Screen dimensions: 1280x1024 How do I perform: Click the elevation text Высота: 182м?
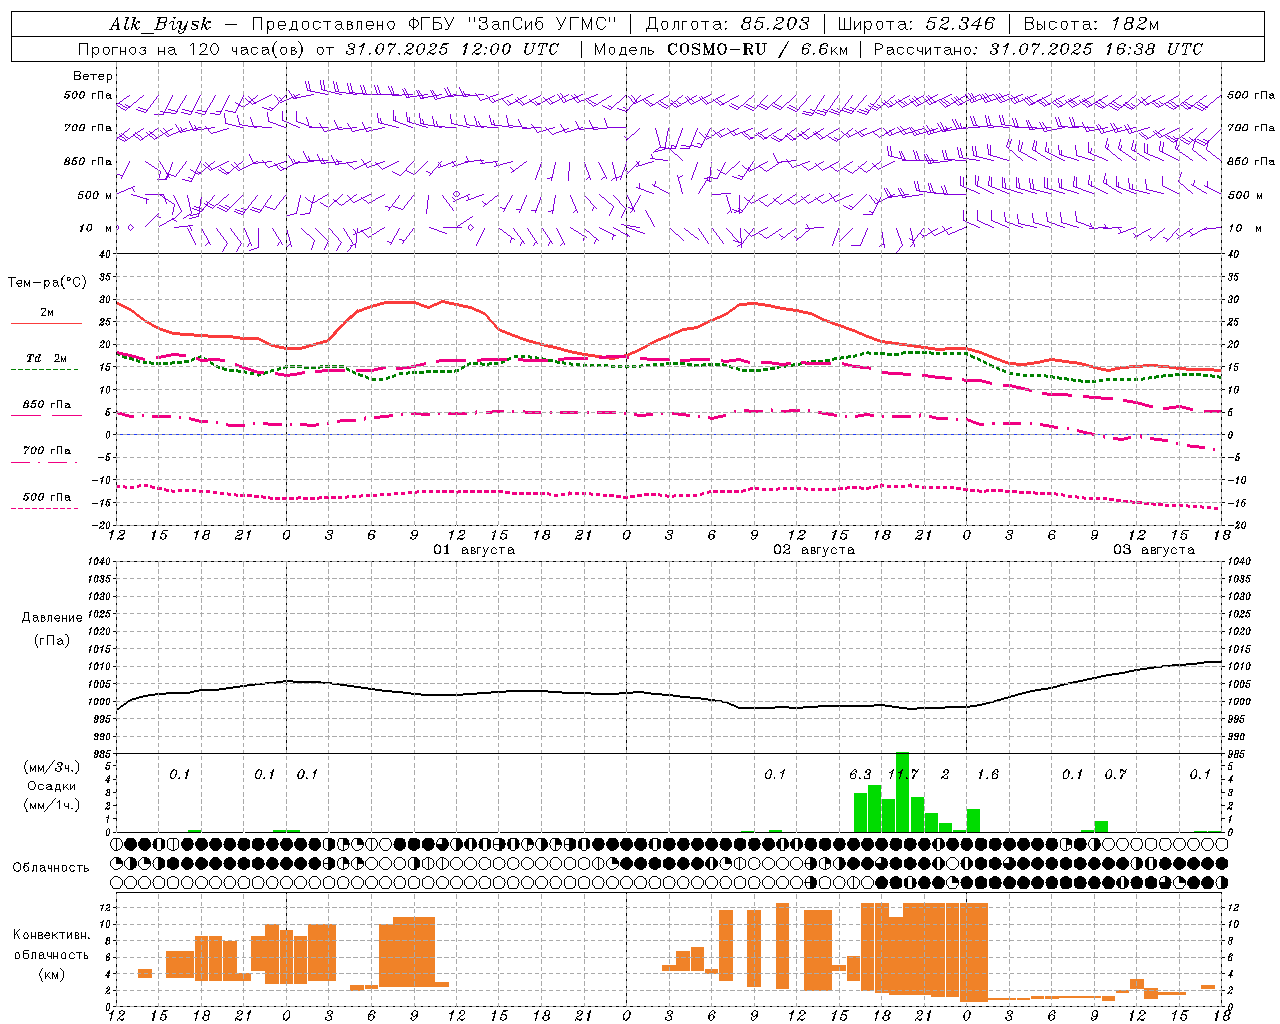(1091, 24)
